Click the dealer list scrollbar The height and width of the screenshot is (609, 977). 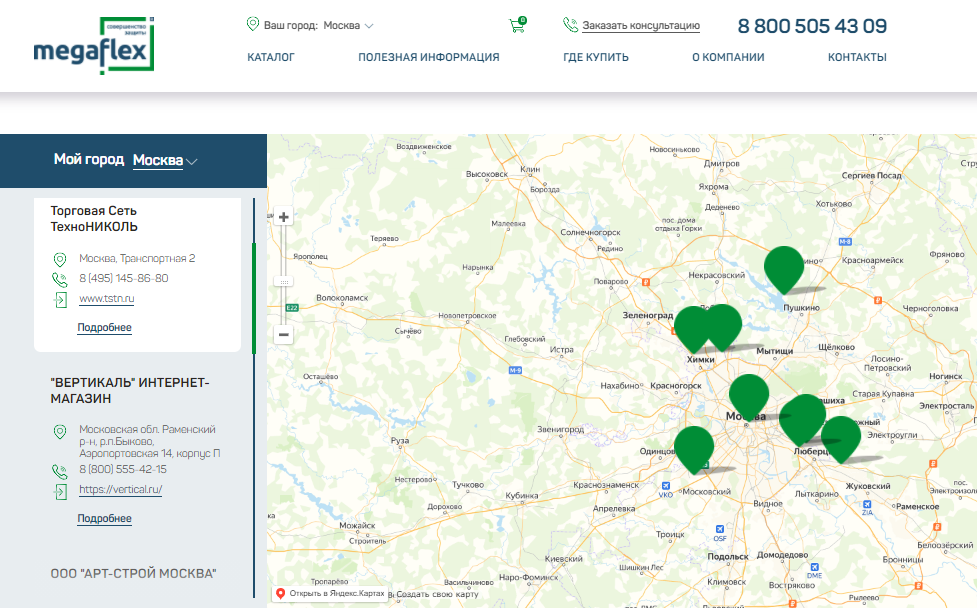(254, 298)
